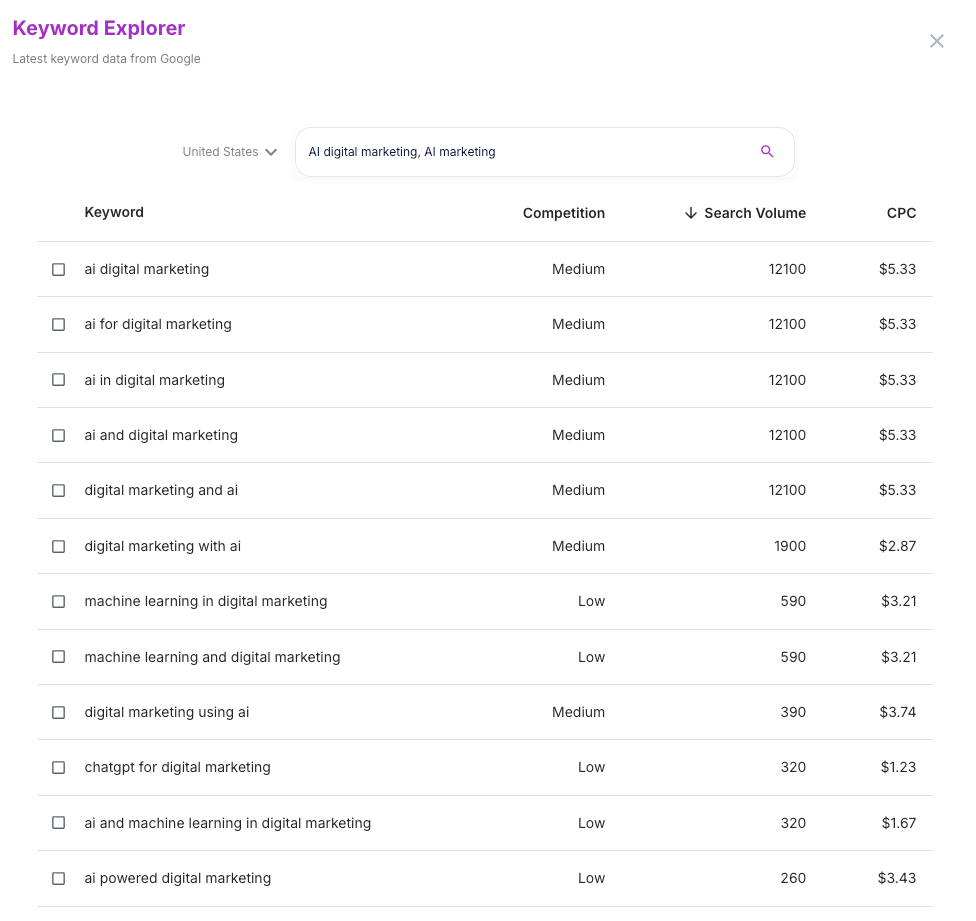This screenshot has height=921, width=976.
Task: Open the United States country dropdown
Action: 229,152
